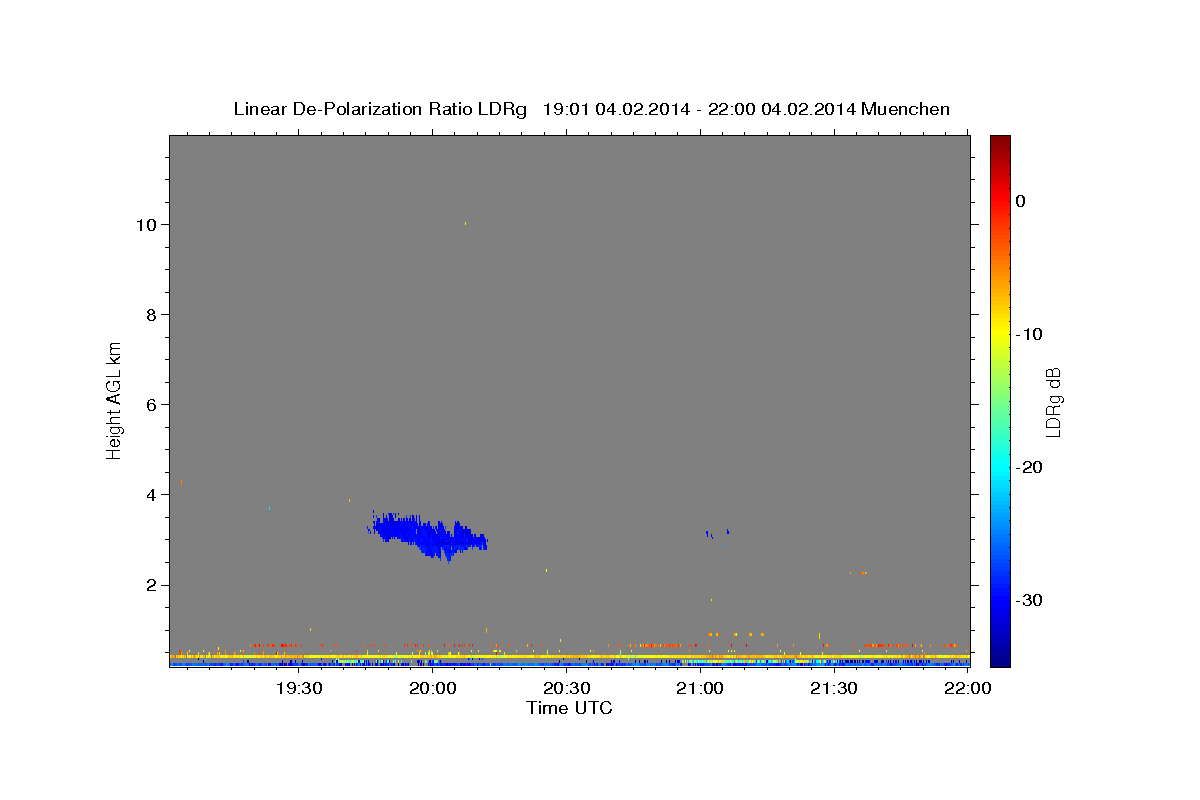Viewport: 1200px width, 800px height.
Task: Click the height tick label '8'
Action: (x=153, y=315)
